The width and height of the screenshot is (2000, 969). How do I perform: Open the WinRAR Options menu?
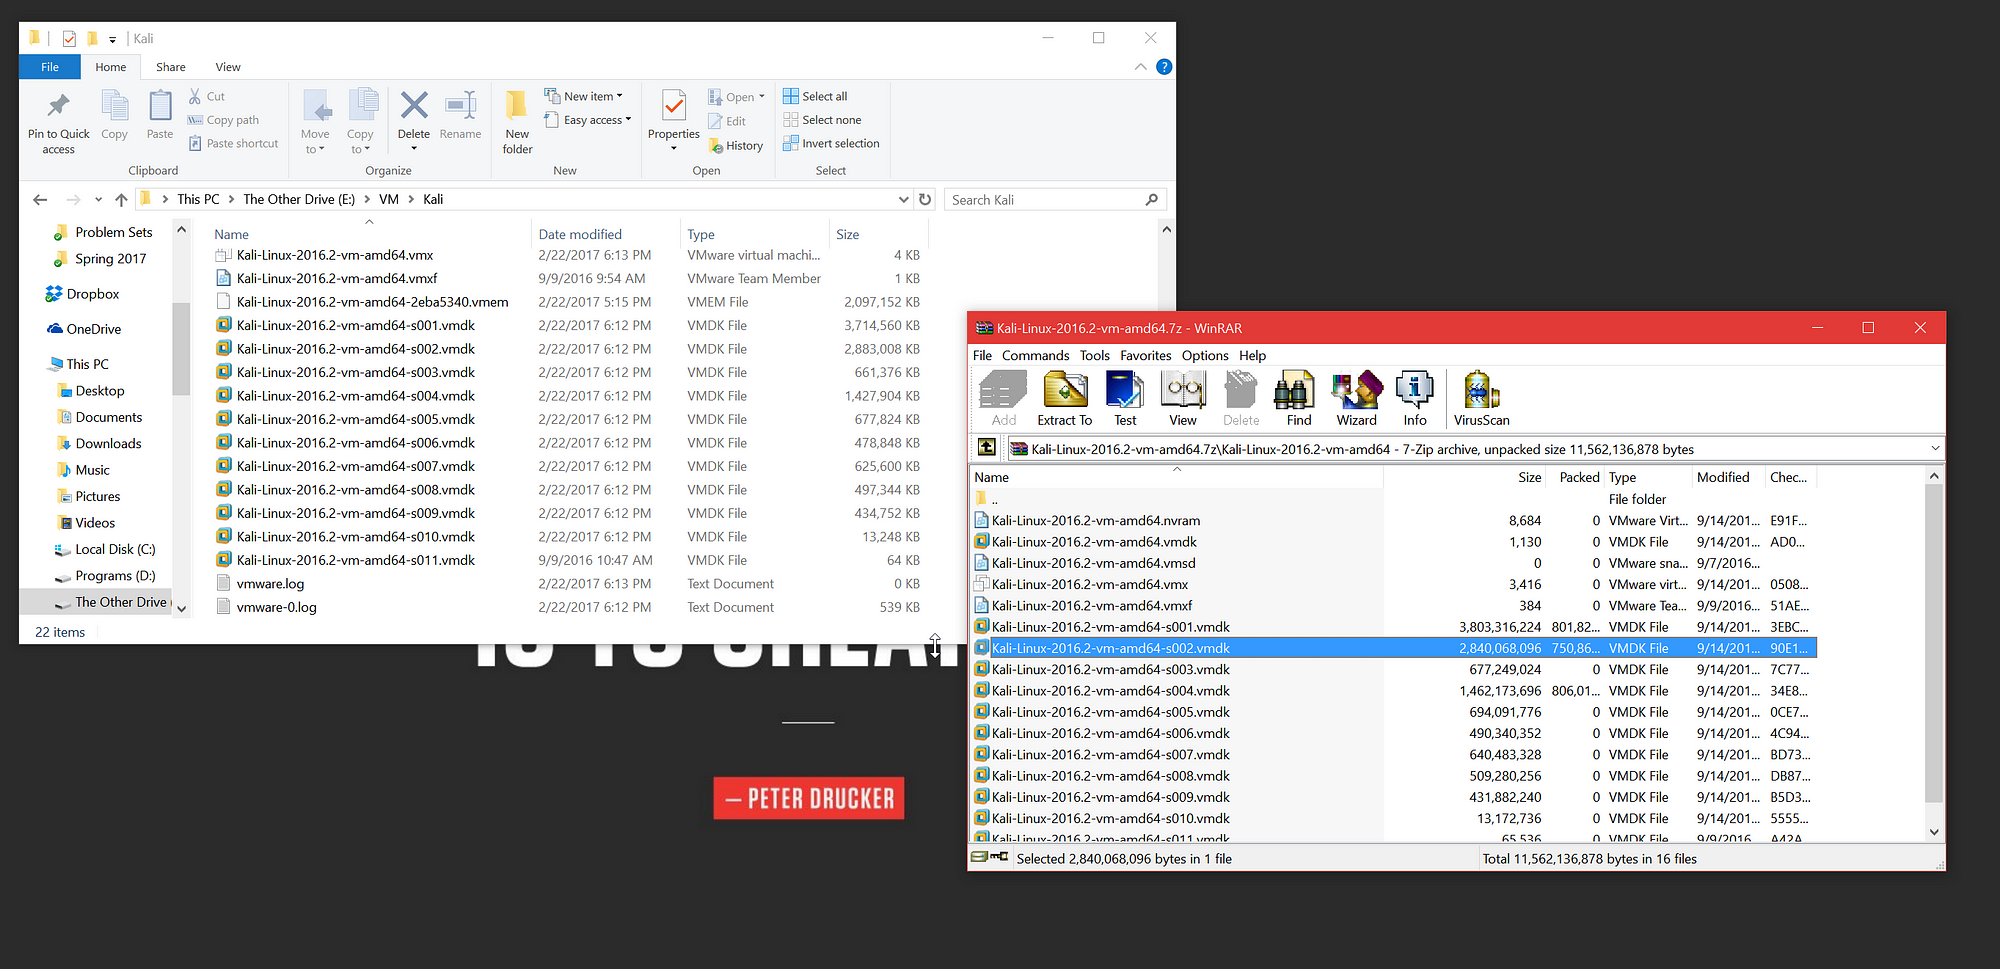click(1205, 355)
